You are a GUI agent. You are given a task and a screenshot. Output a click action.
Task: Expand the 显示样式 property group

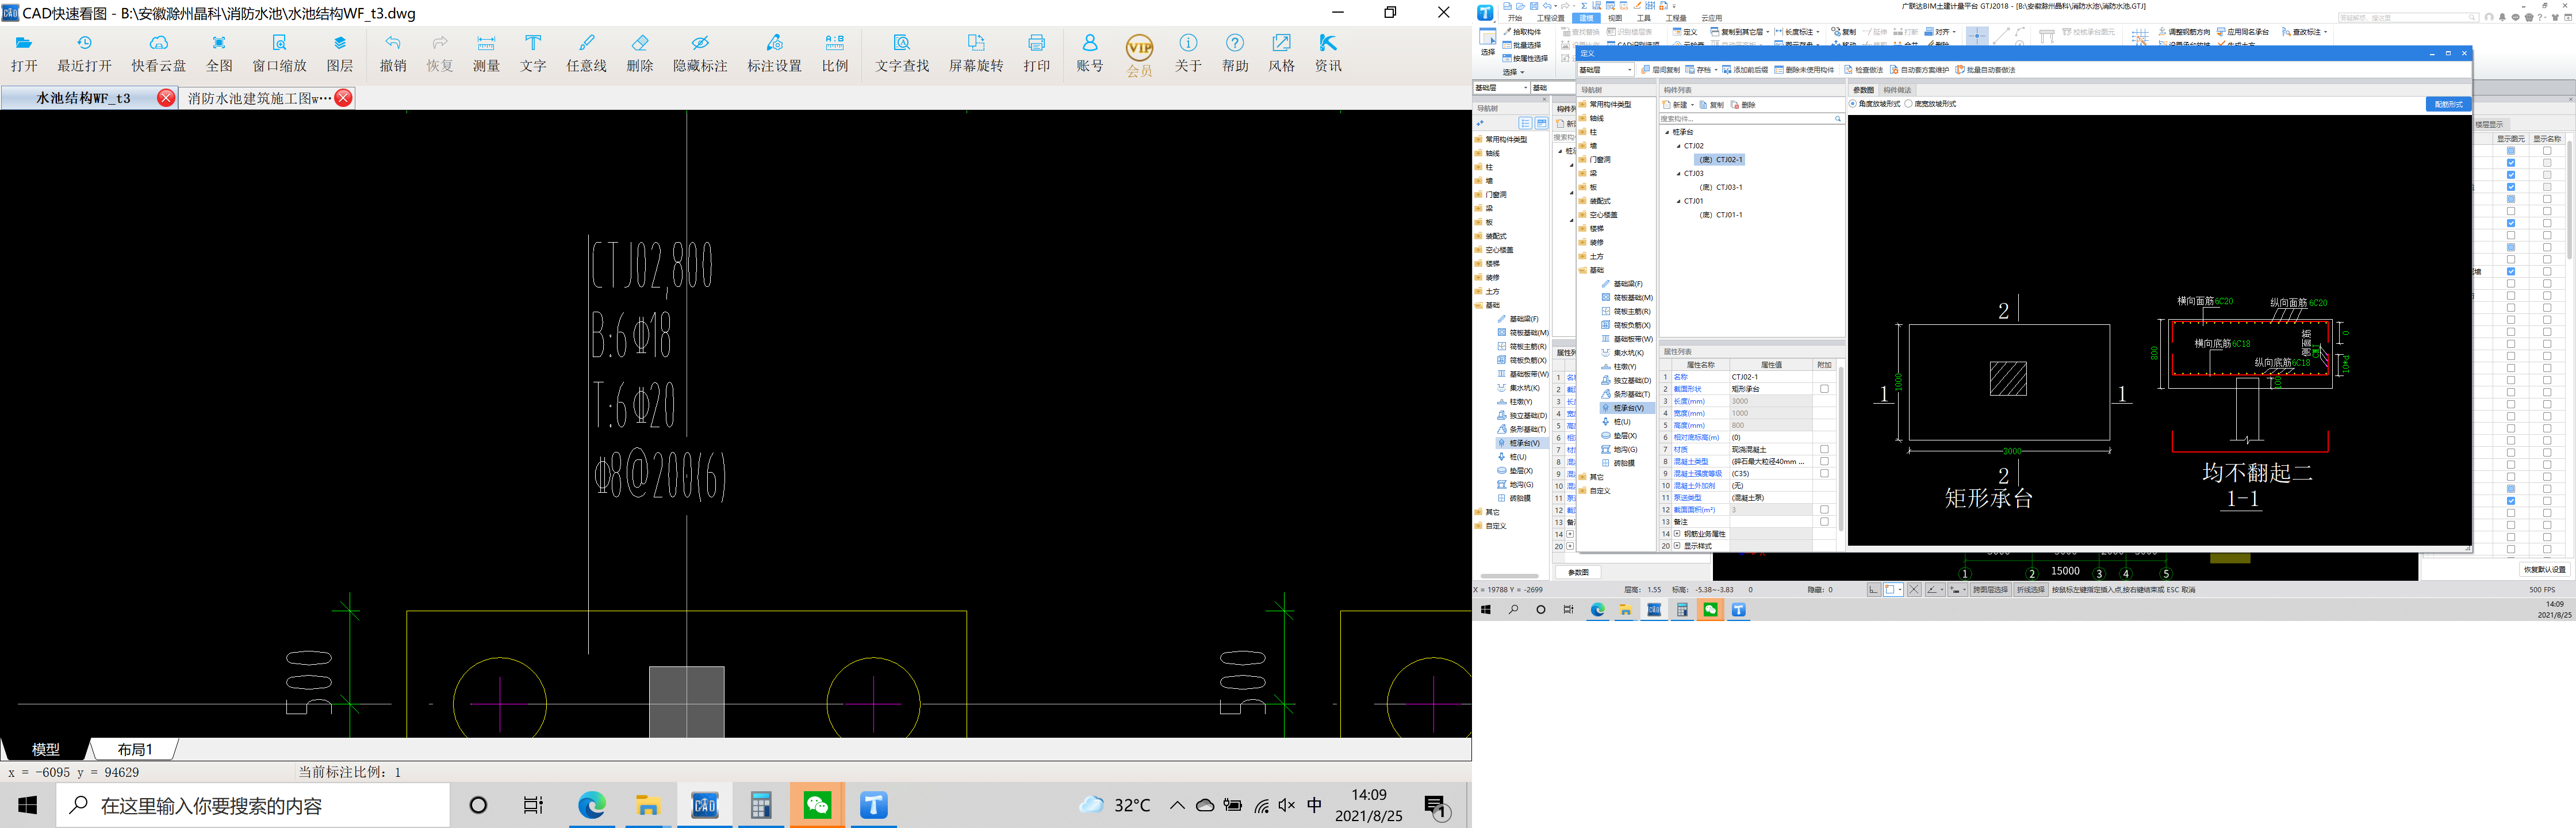coord(1677,546)
